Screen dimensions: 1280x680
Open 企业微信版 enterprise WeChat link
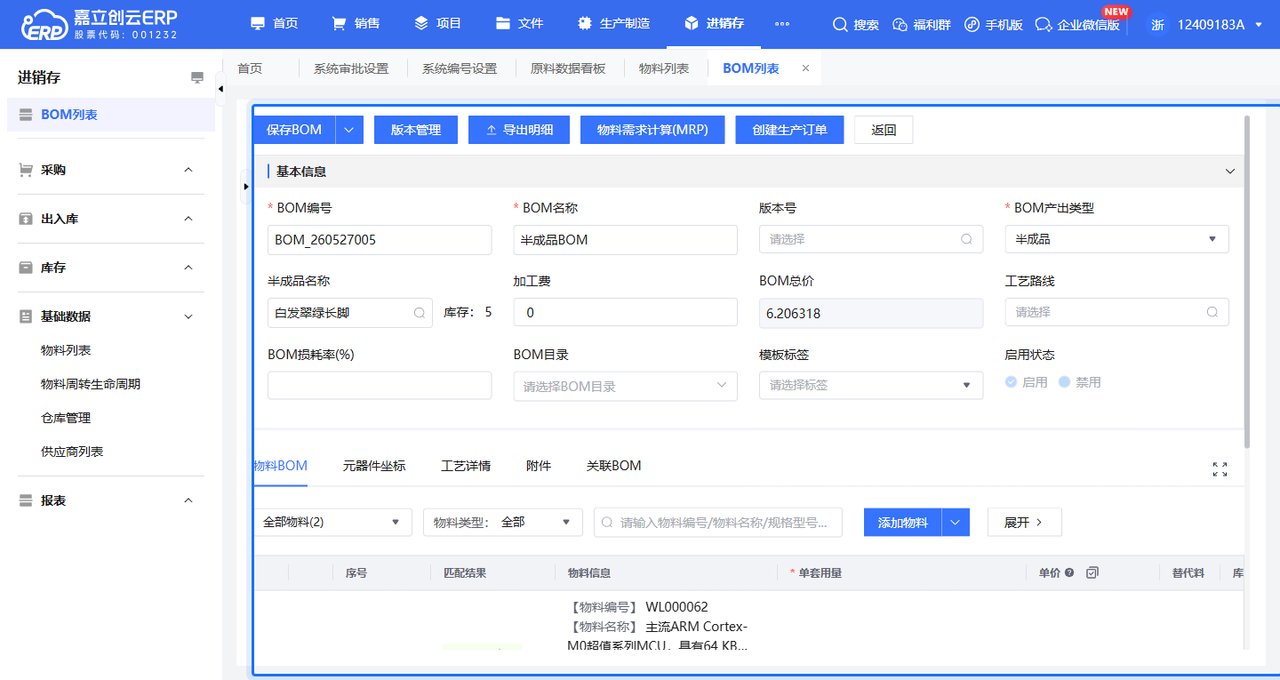(x=1077, y=24)
